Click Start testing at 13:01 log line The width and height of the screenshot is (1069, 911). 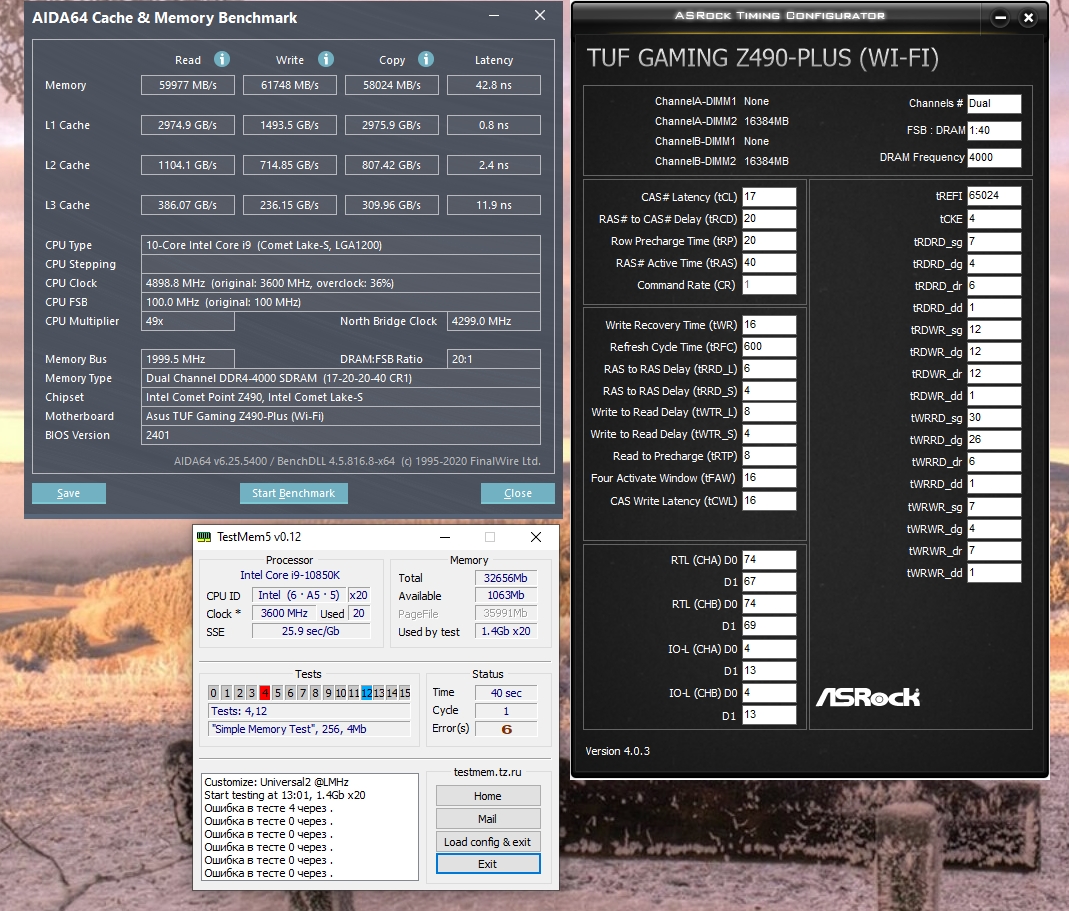point(285,795)
